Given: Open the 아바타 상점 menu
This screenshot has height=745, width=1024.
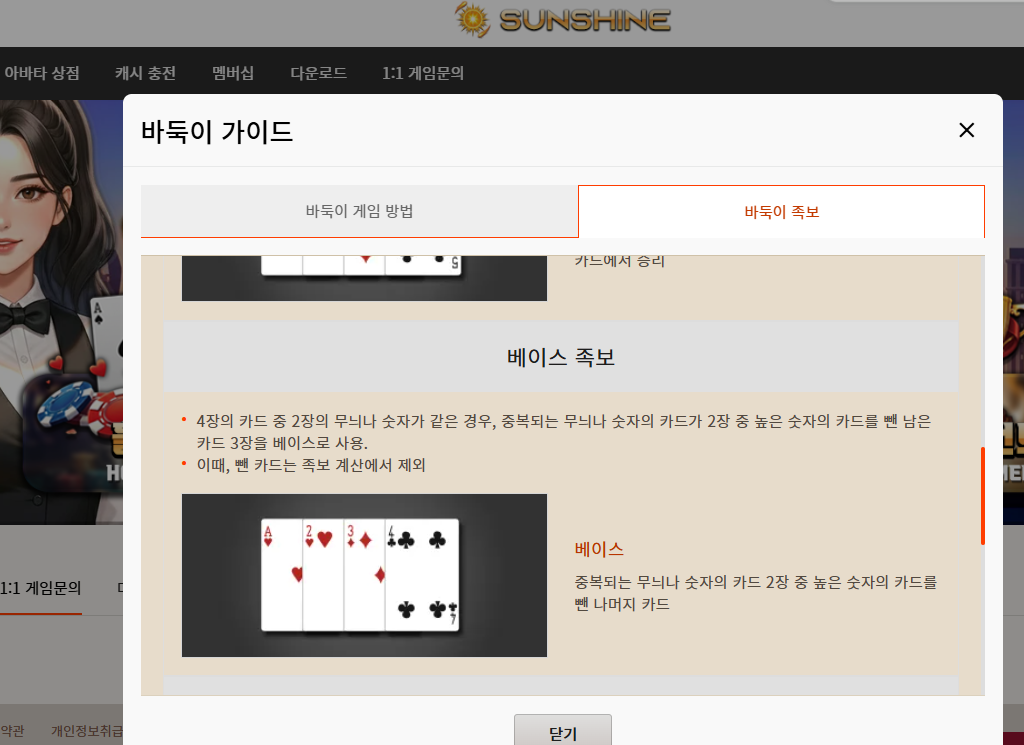Looking at the screenshot, I should 42,72.
